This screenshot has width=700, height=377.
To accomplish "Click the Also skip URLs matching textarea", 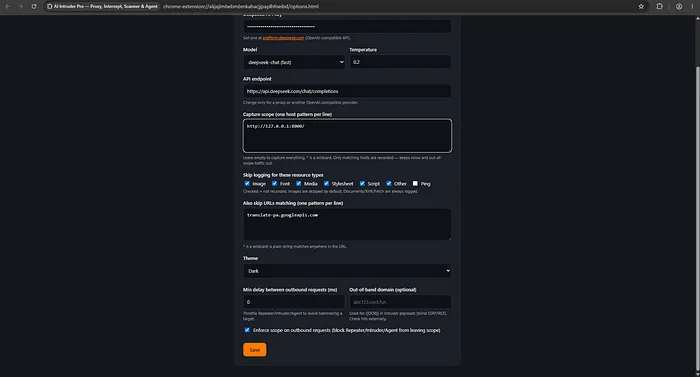I will pyautogui.click(x=347, y=224).
